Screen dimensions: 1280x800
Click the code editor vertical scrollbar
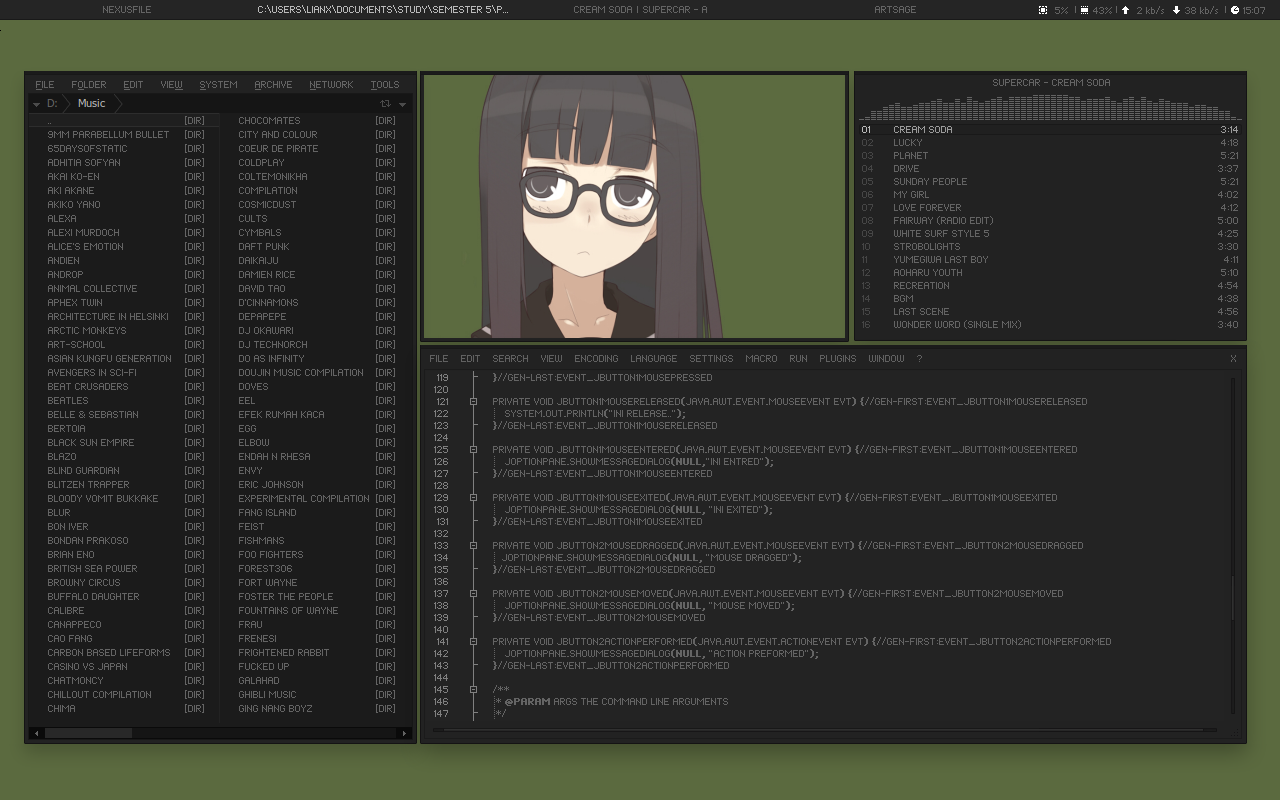tap(1233, 545)
